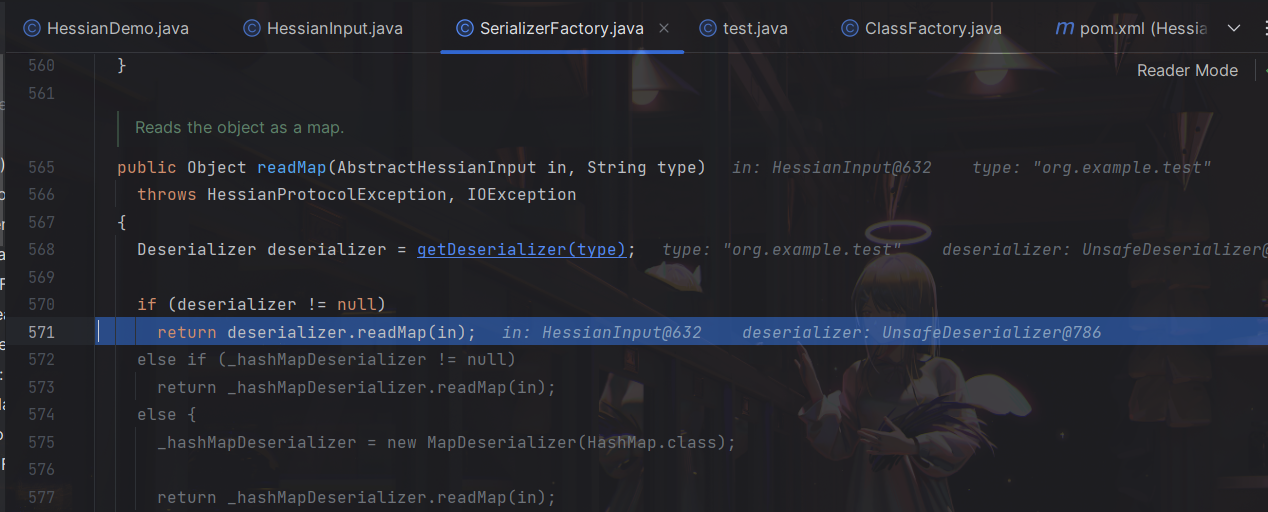Click gutter line number 574
Viewport: 1268px width, 512px height.
41,414
